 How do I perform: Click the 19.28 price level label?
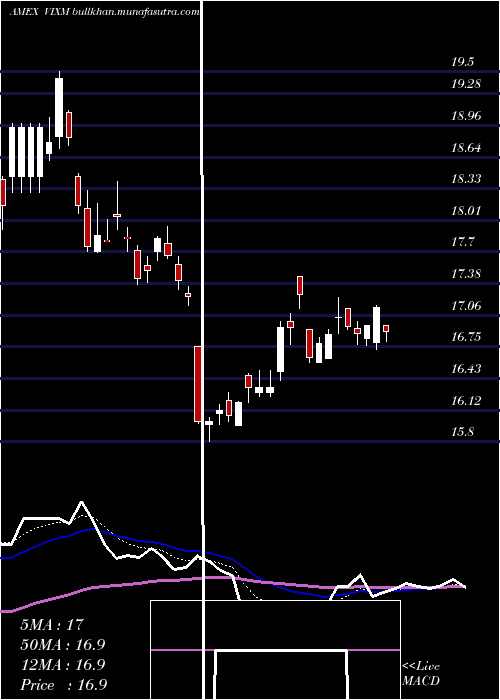point(466,83)
